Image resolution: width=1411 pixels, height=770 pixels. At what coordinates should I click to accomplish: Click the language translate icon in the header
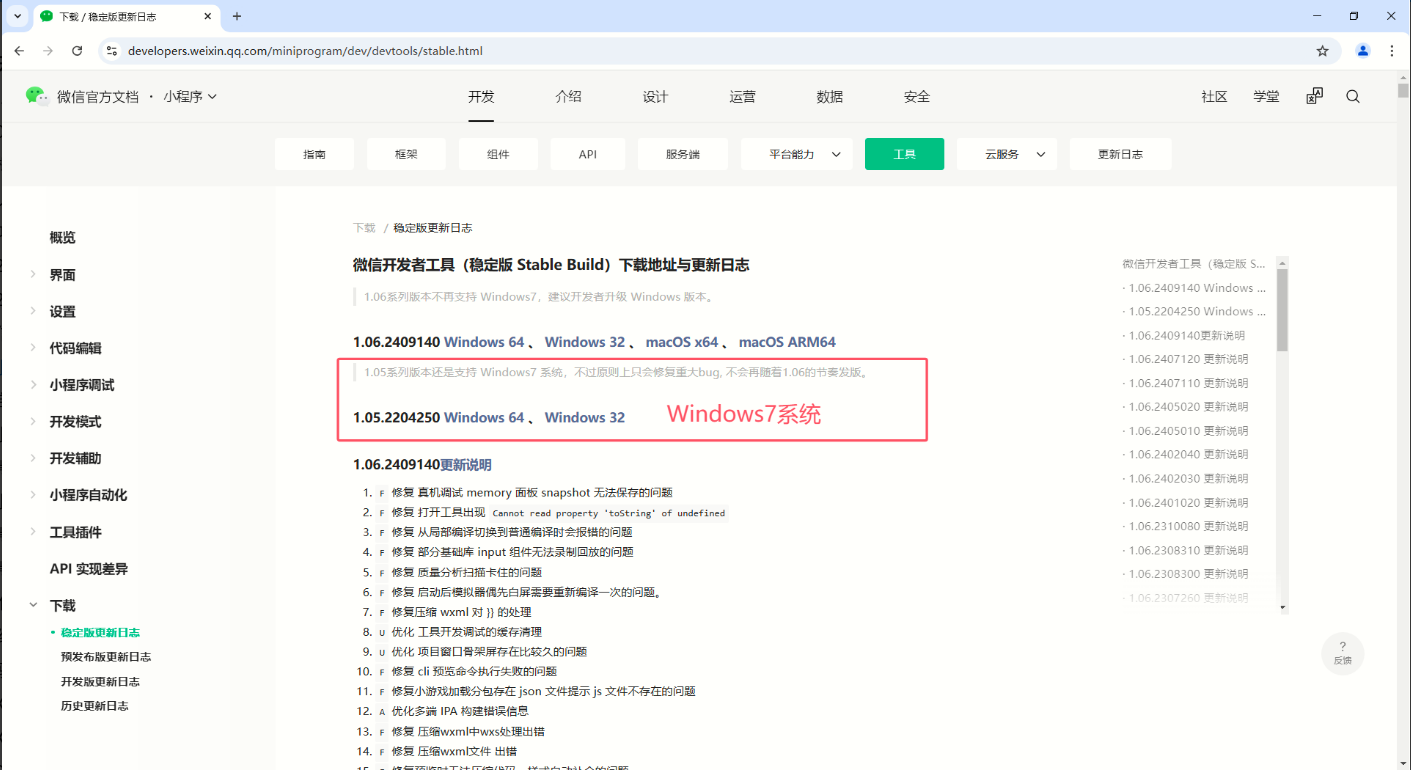(x=1314, y=97)
